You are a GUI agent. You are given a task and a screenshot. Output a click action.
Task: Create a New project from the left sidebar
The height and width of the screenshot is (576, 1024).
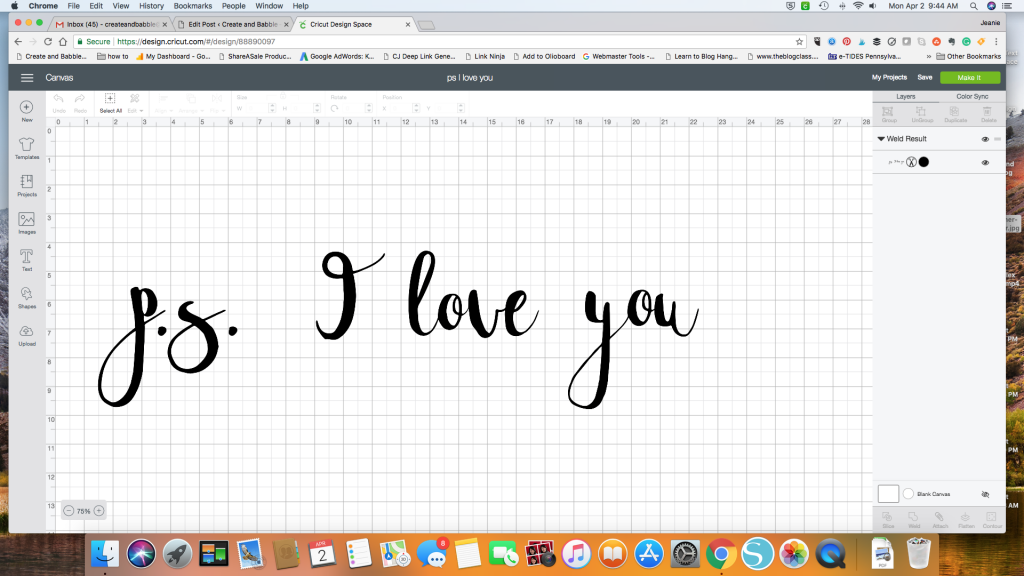point(27,110)
